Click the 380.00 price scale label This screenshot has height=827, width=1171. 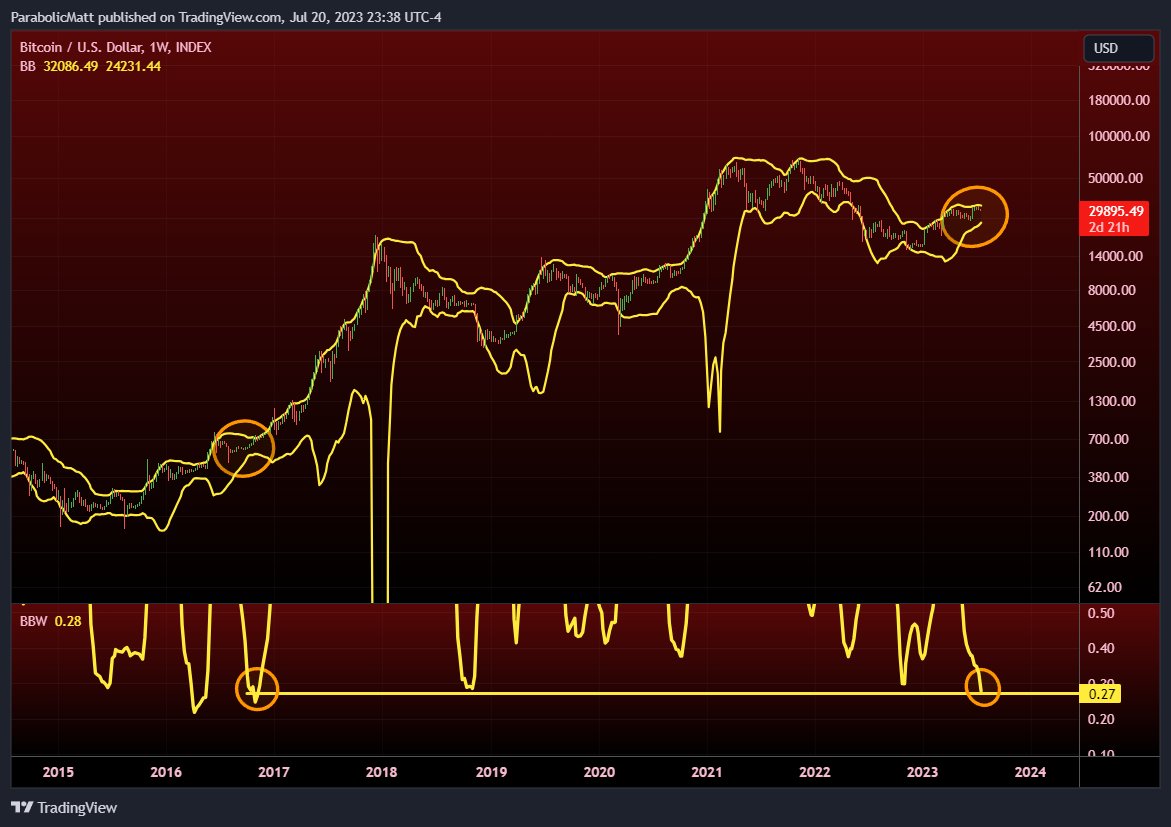pyautogui.click(x=1108, y=477)
